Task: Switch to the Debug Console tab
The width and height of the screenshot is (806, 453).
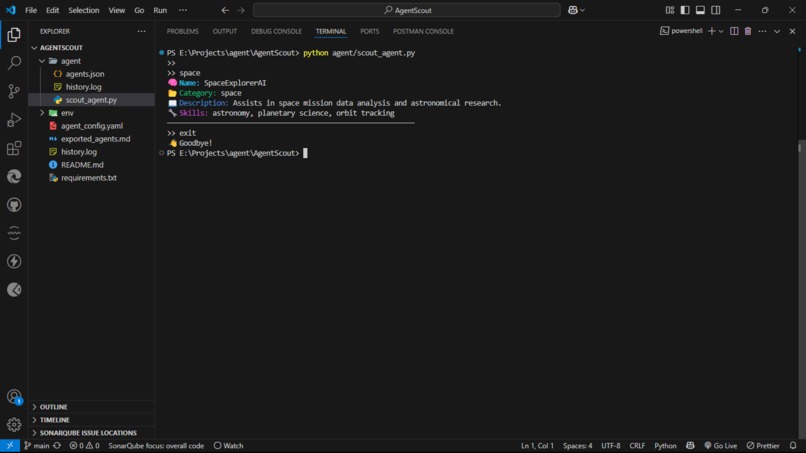Action: [276, 31]
